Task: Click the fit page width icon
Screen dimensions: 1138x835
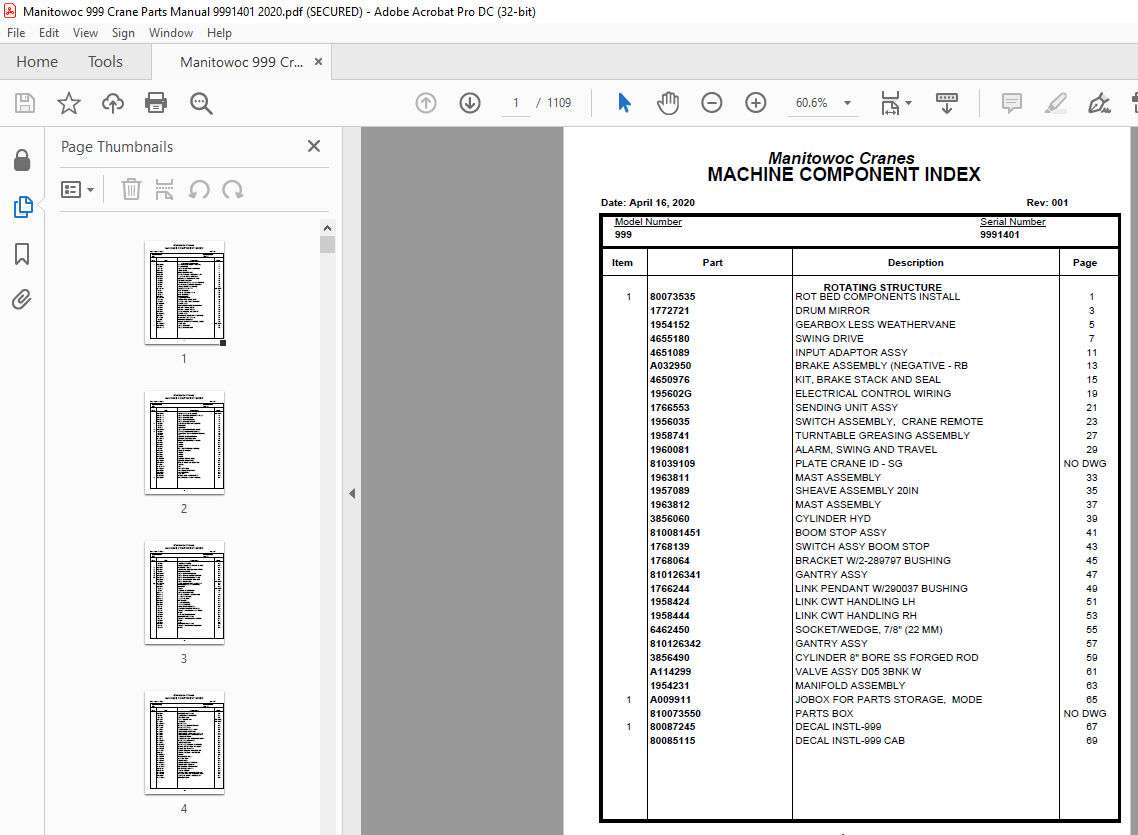Action: pyautogui.click(x=891, y=103)
